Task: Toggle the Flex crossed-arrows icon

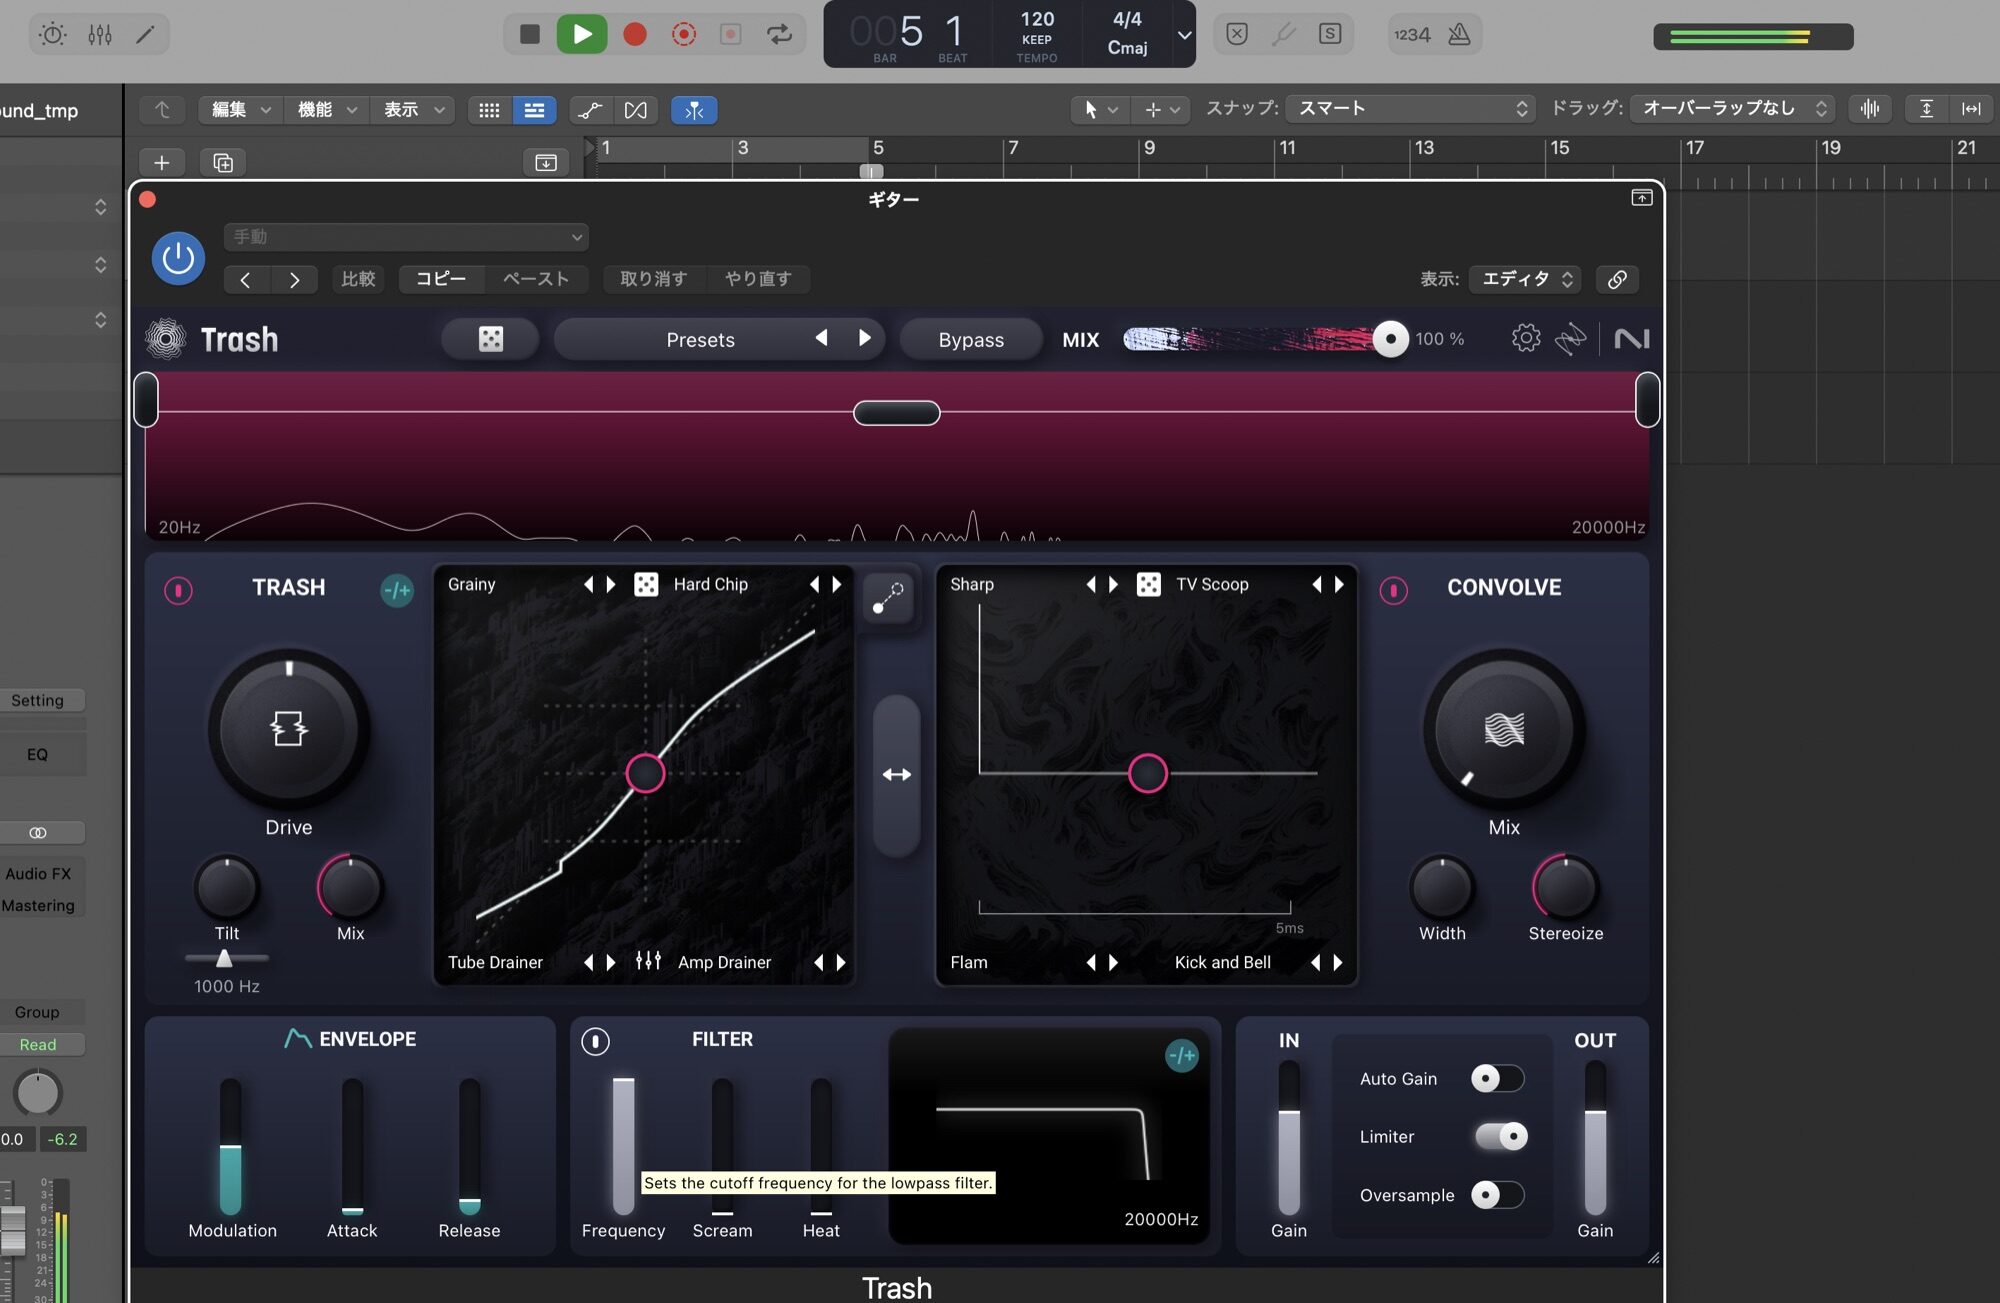Action: (x=636, y=110)
